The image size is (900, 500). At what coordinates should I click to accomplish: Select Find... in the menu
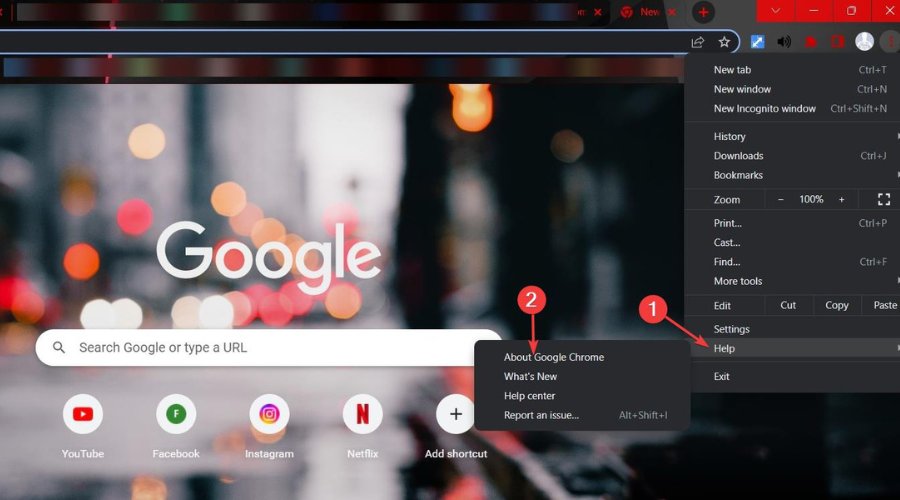792,262
